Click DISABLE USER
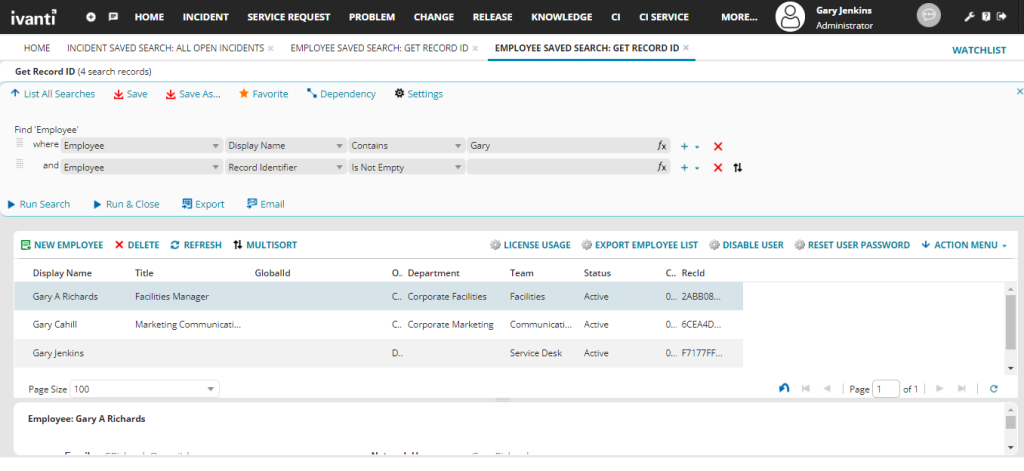1024x471 pixels. tap(746, 245)
